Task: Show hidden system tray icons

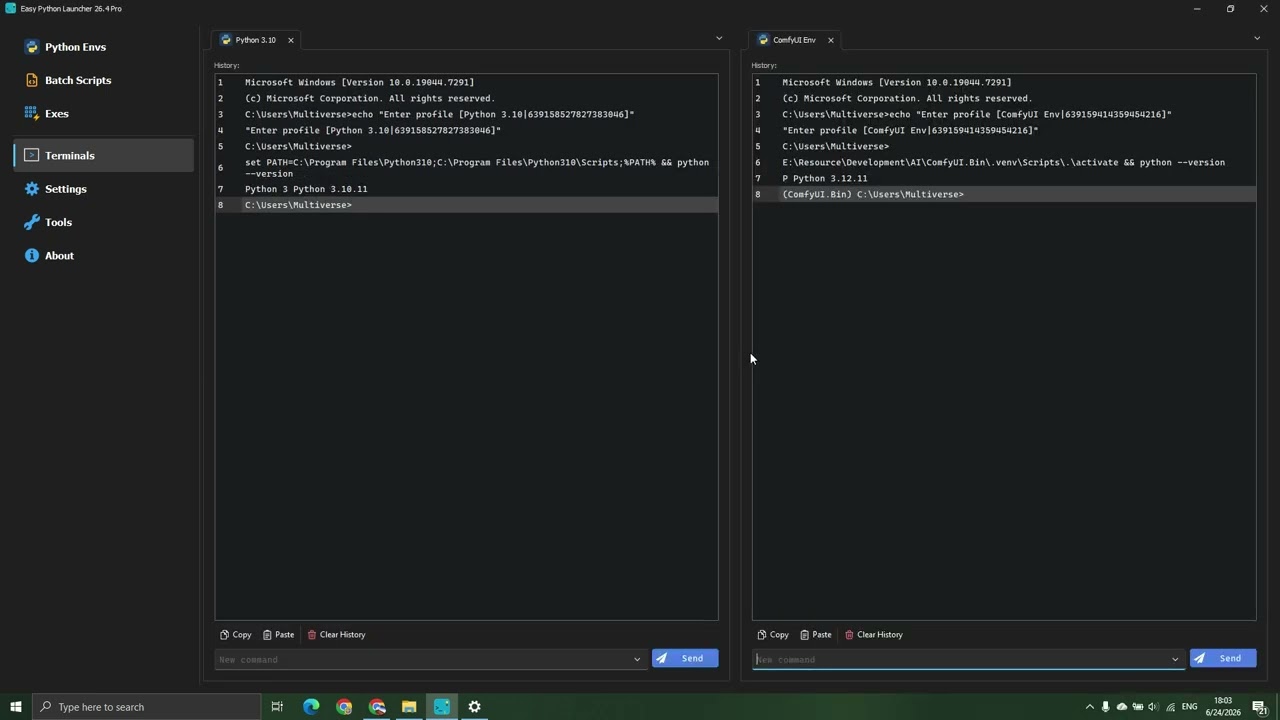Action: click(x=1089, y=707)
